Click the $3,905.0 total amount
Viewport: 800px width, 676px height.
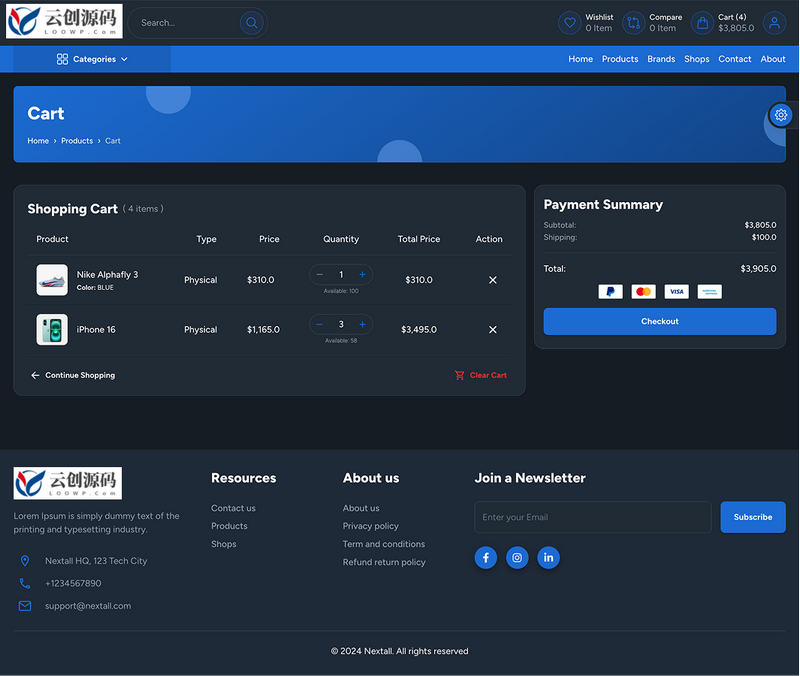(x=758, y=269)
